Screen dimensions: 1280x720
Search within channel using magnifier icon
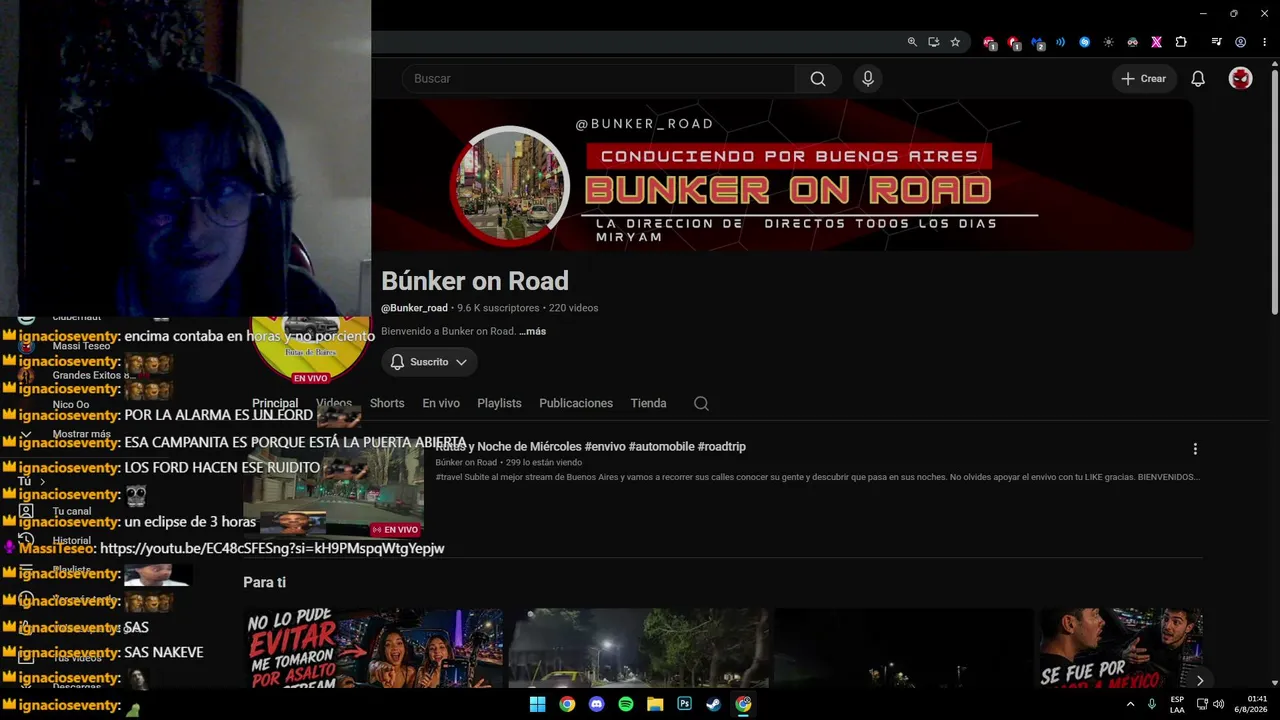[x=701, y=403]
